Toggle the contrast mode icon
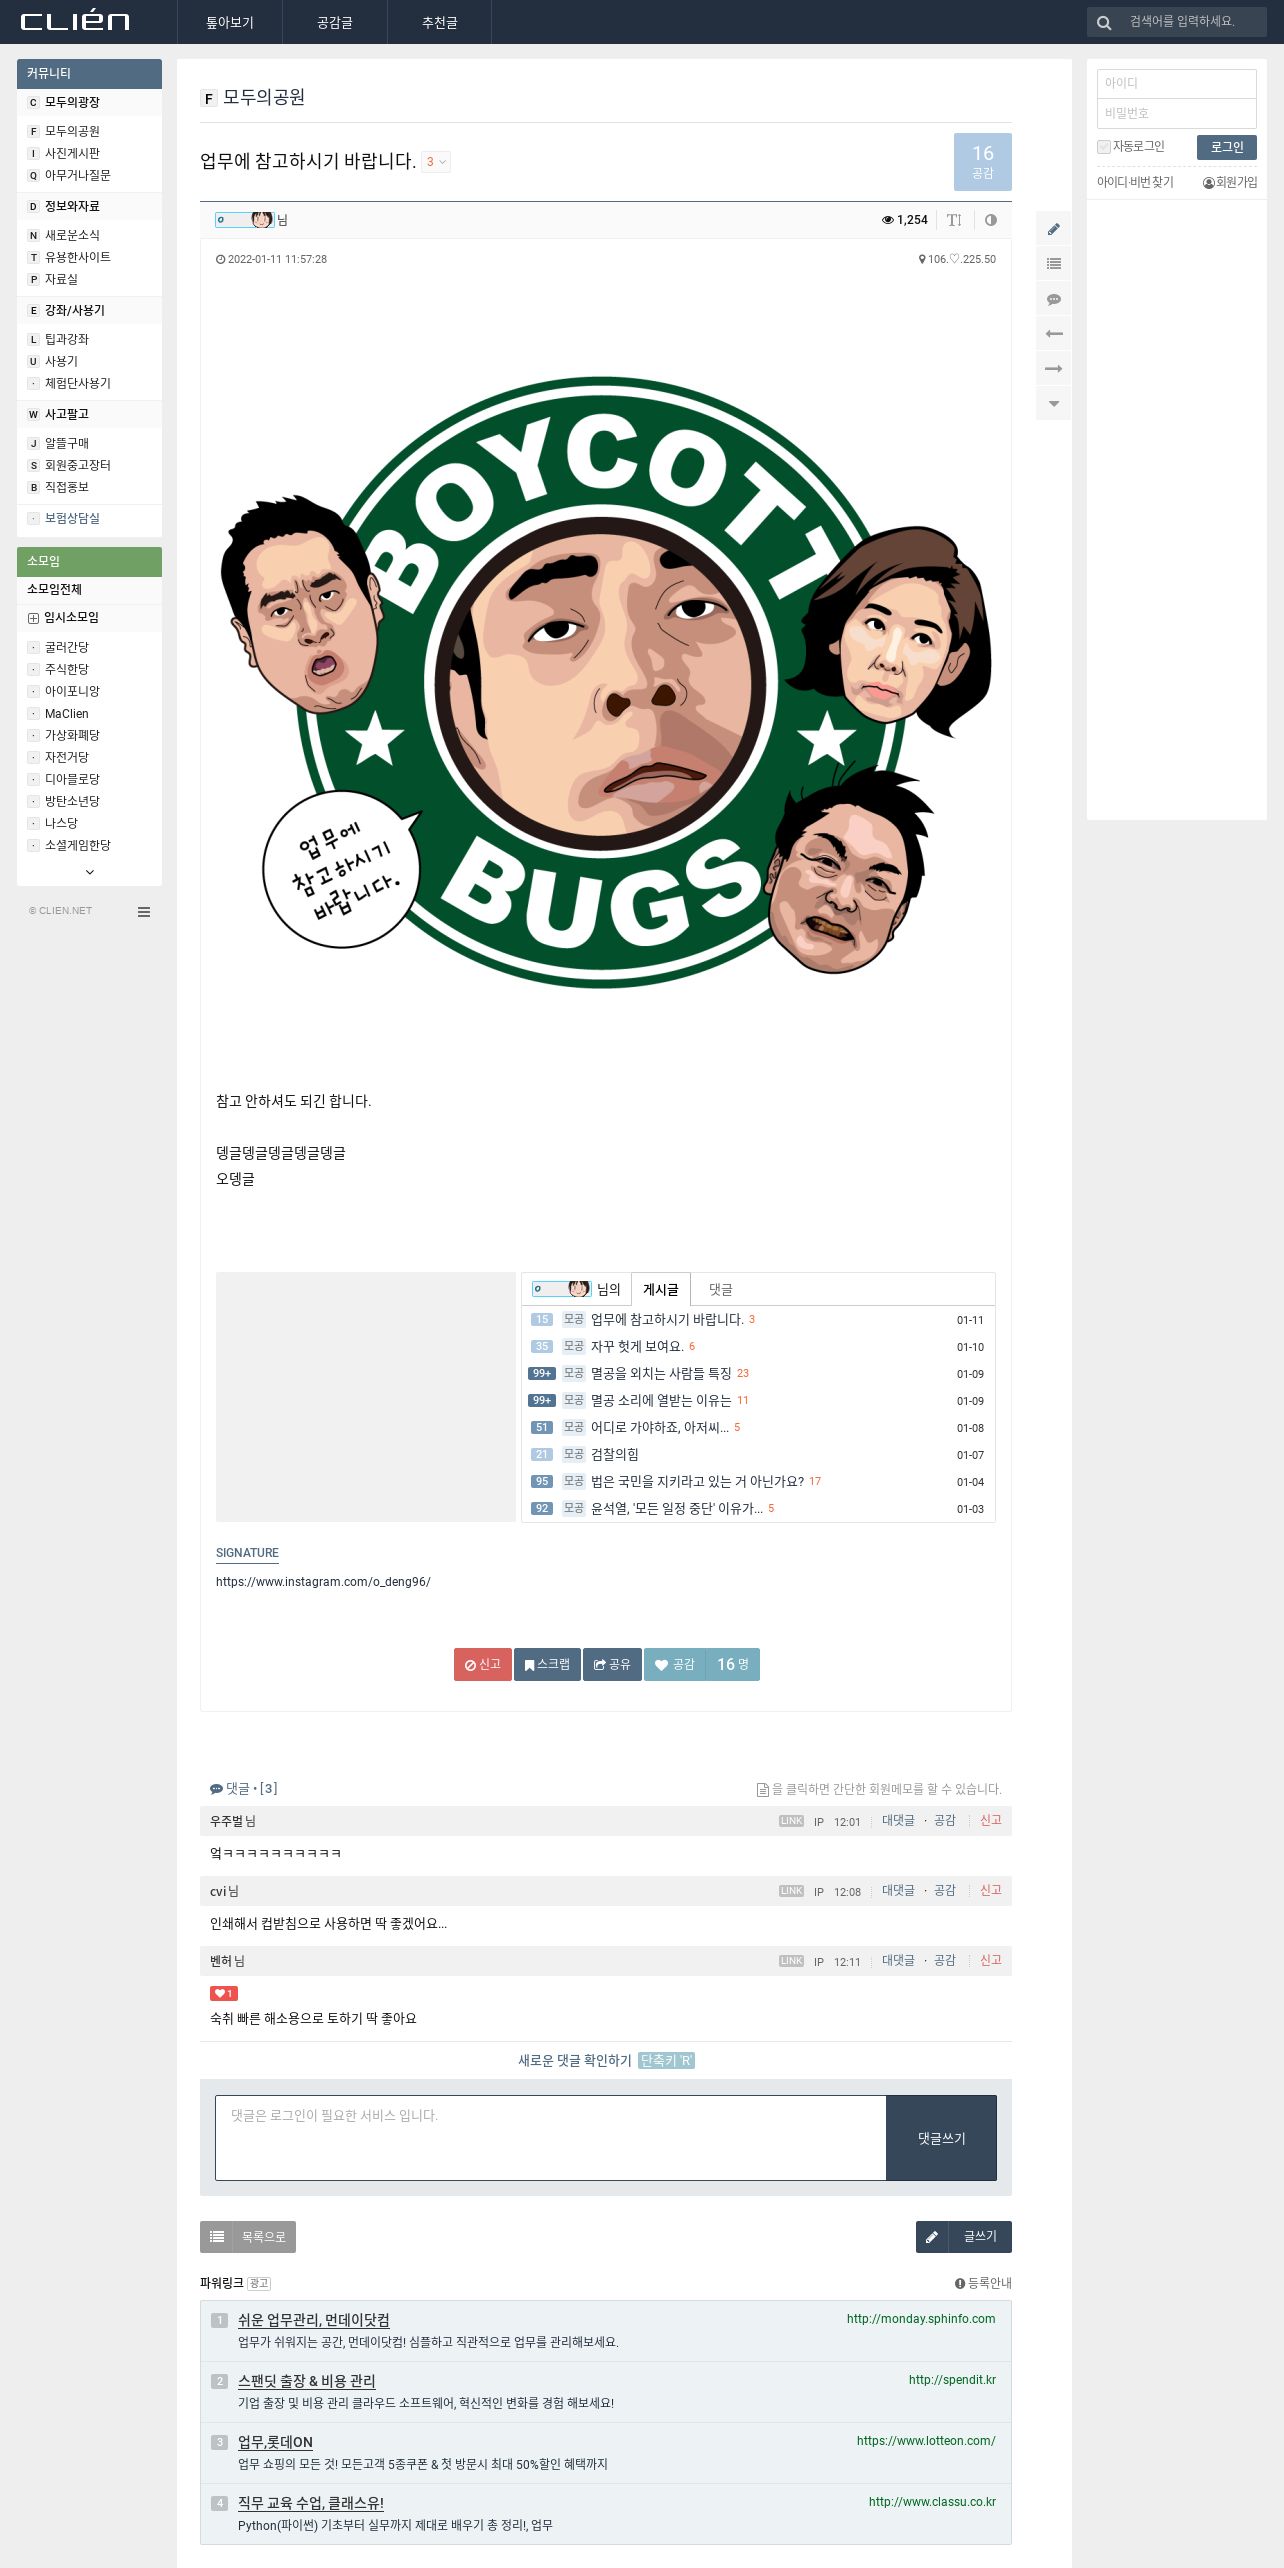The image size is (1284, 2568). 991,220
